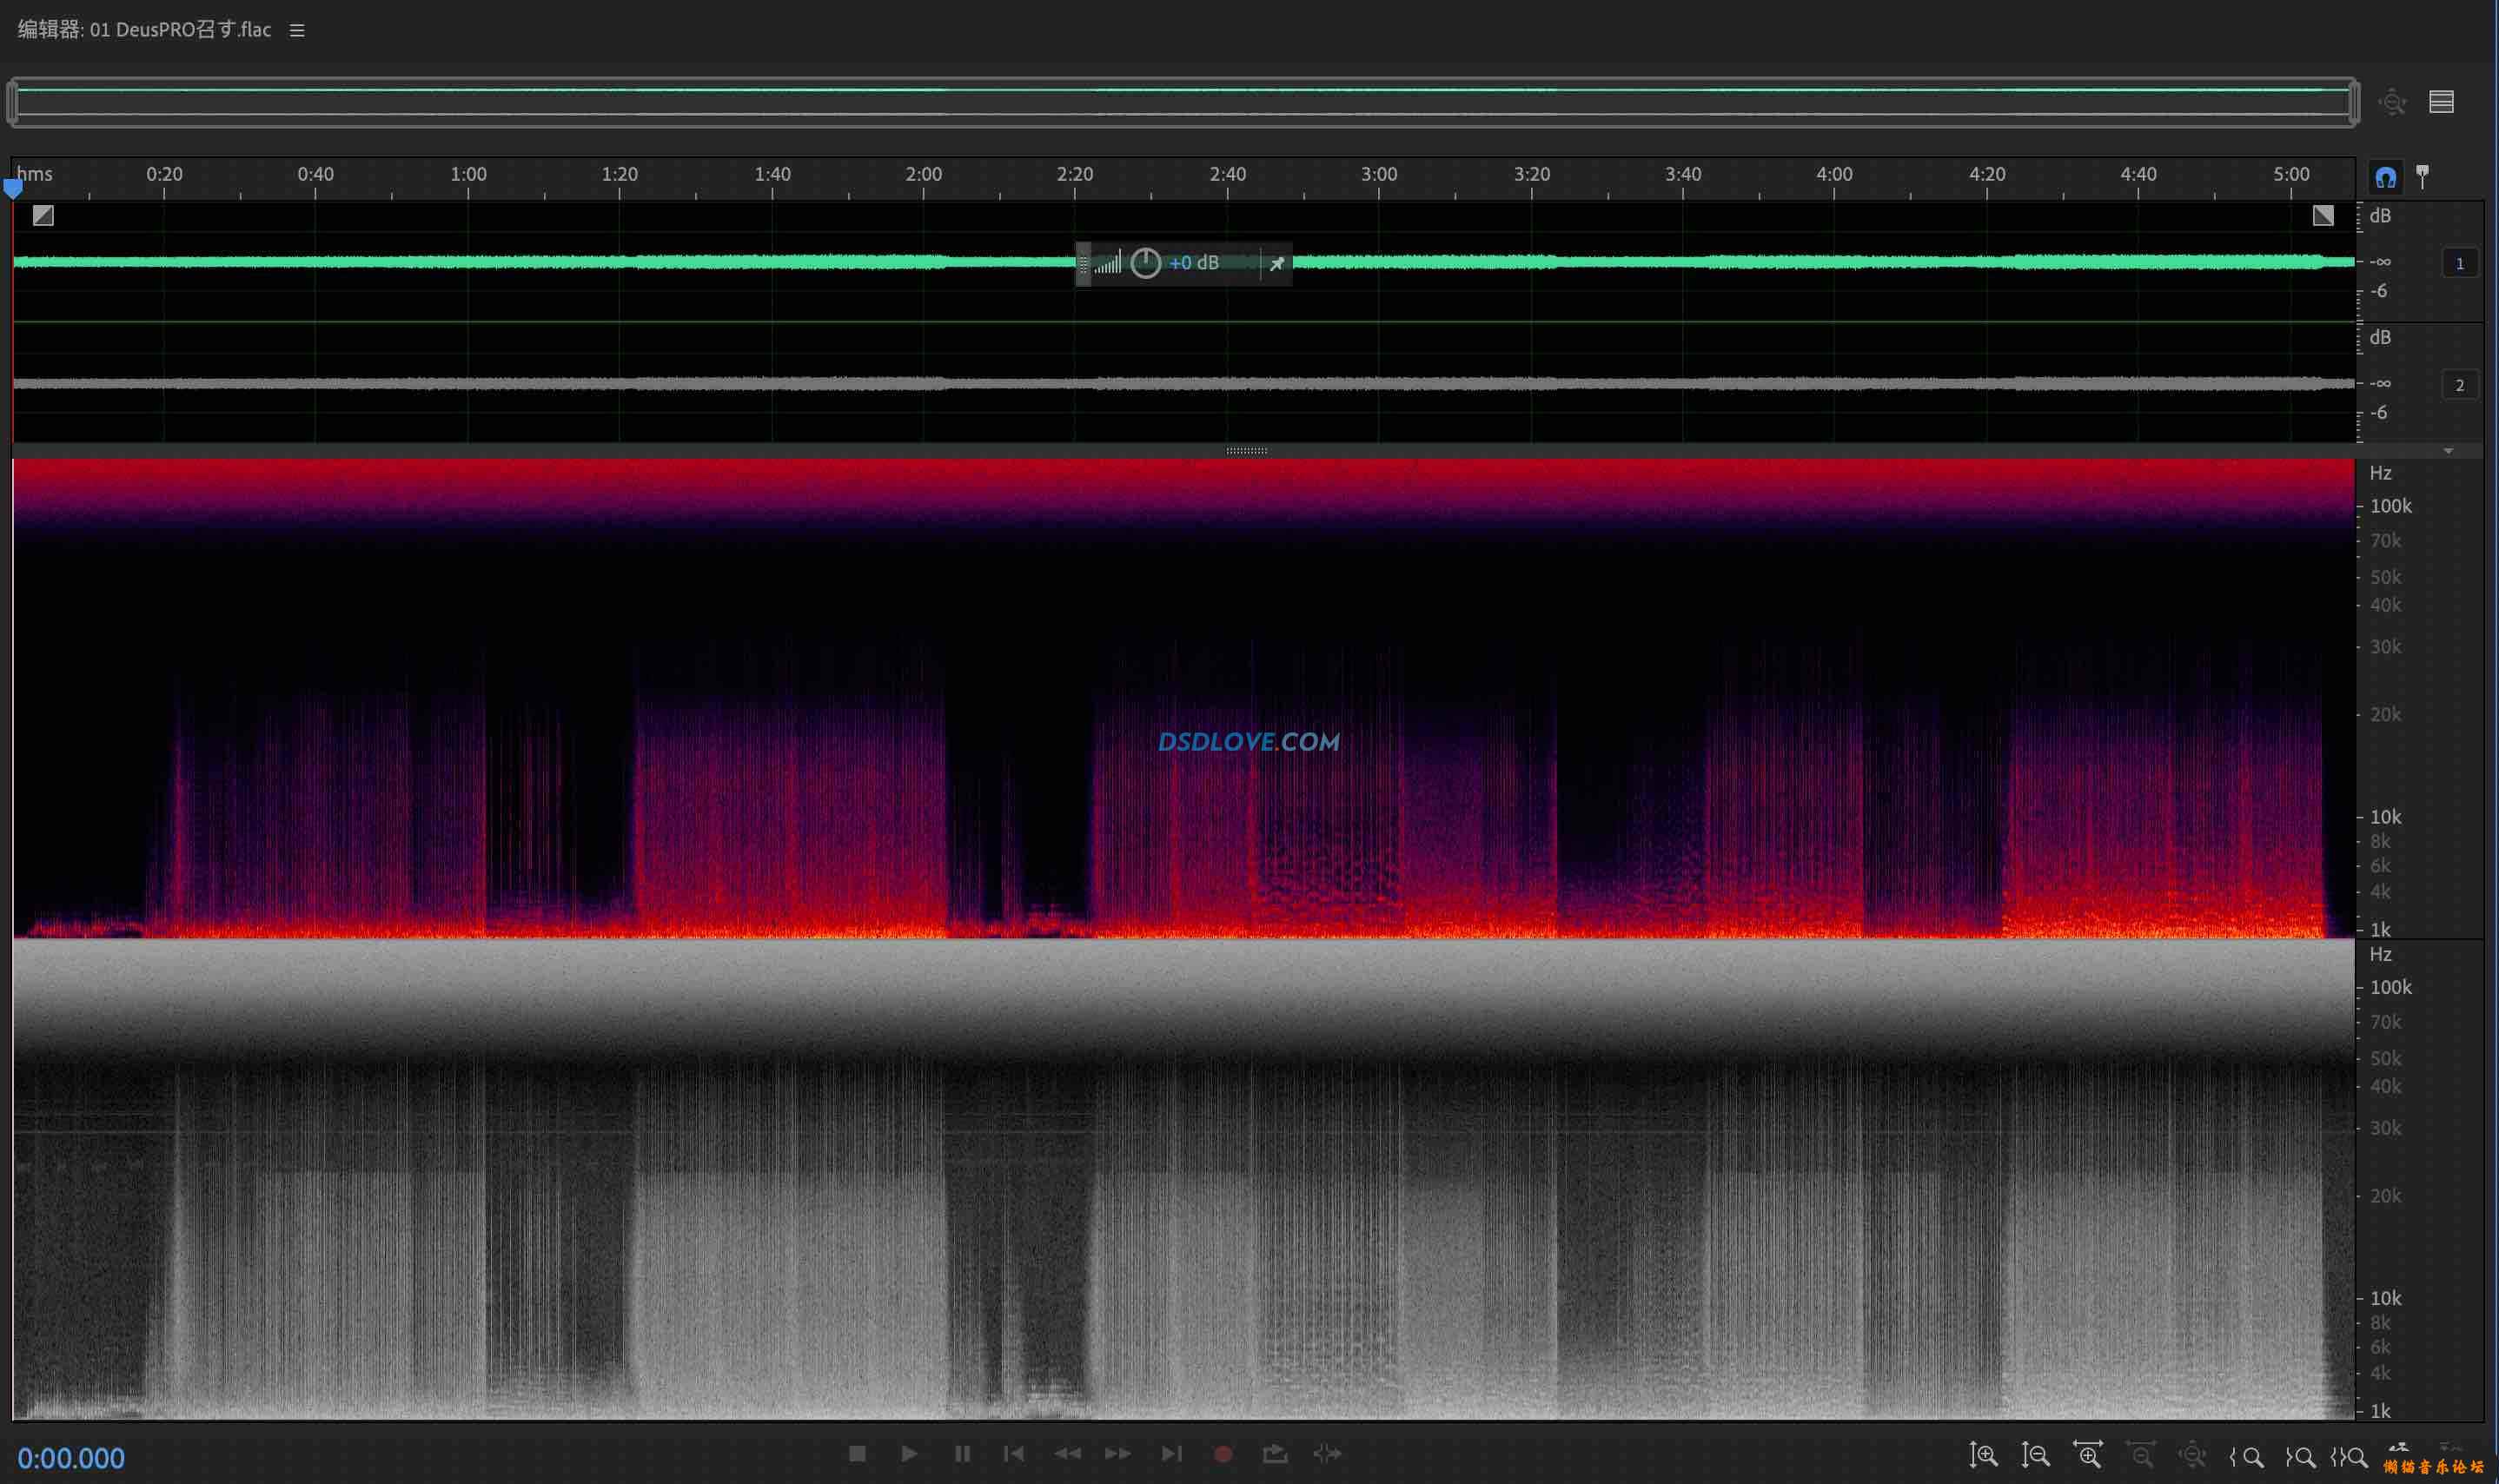Click the left edge of navigator zoom bar
2499x1484 pixels.
[12, 102]
